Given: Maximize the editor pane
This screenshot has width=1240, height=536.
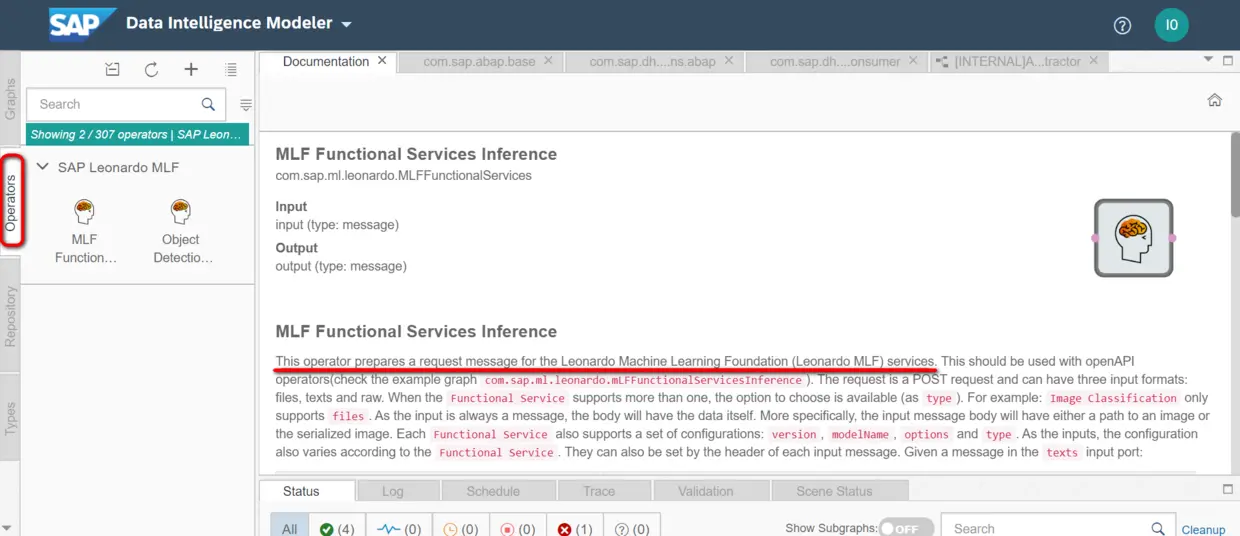Looking at the screenshot, I should point(1228,60).
